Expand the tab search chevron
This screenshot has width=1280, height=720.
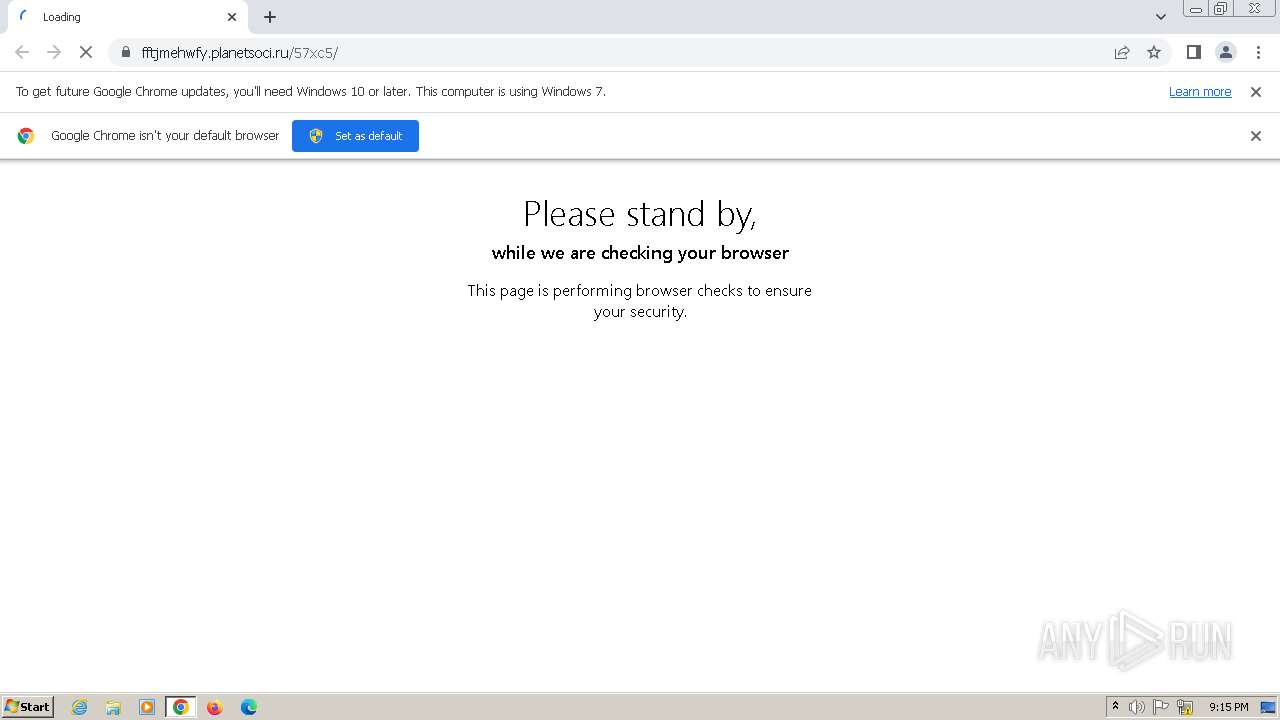coord(1160,17)
